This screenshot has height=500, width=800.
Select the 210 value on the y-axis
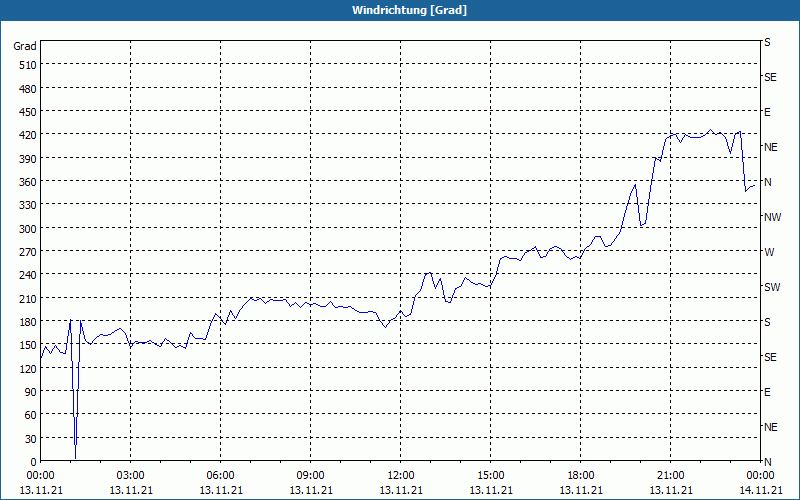28,298
